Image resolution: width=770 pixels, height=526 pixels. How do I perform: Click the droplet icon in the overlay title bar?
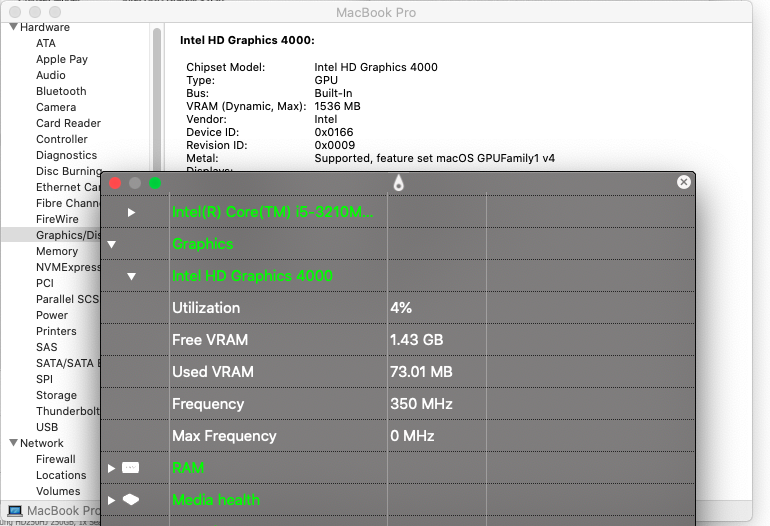tap(398, 183)
